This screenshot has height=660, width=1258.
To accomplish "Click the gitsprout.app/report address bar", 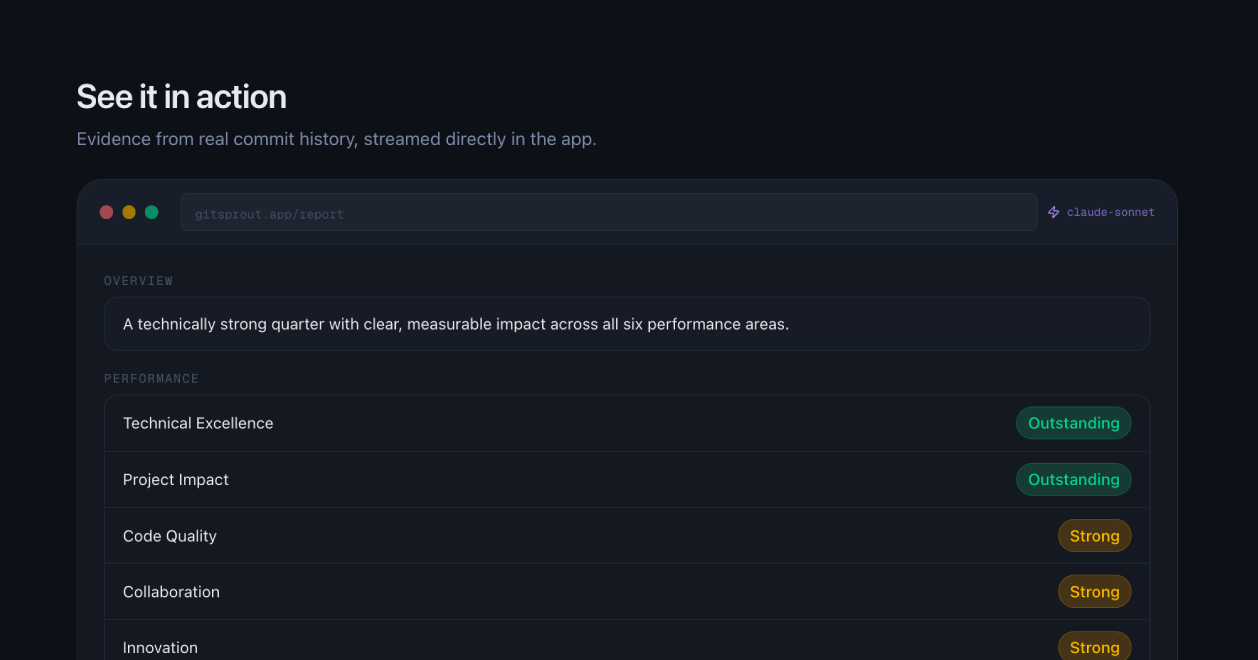I will click(x=609, y=212).
